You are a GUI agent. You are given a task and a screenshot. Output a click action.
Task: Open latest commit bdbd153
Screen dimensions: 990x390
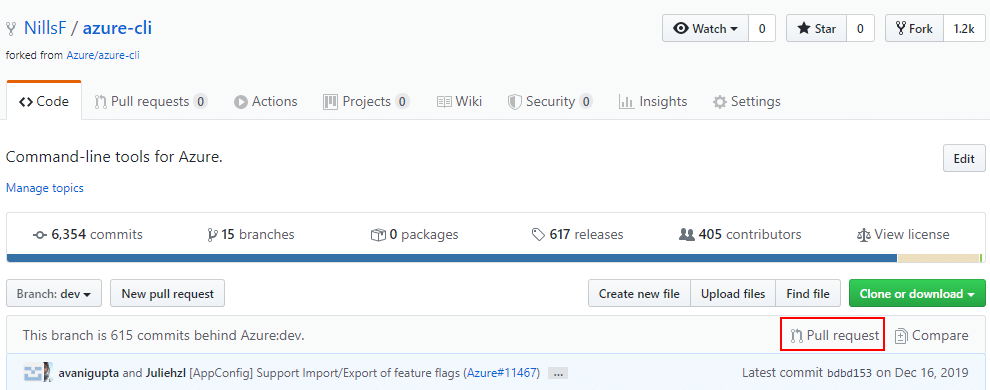click(849, 373)
